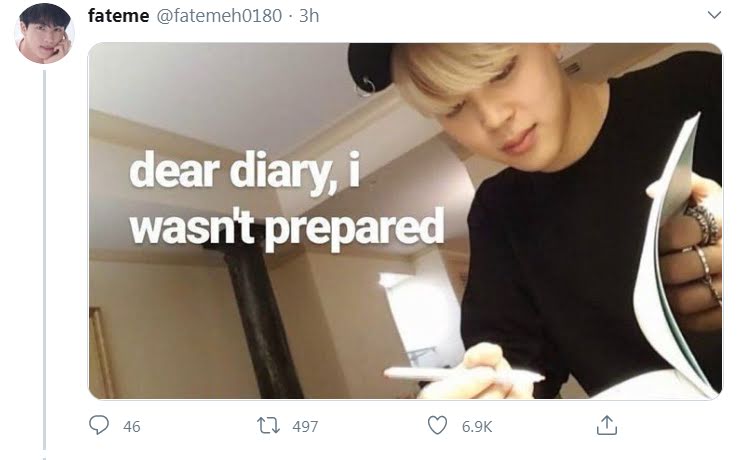This screenshot has height=460, width=737.
Task: Click the reply speech bubble icon
Action: (x=99, y=425)
